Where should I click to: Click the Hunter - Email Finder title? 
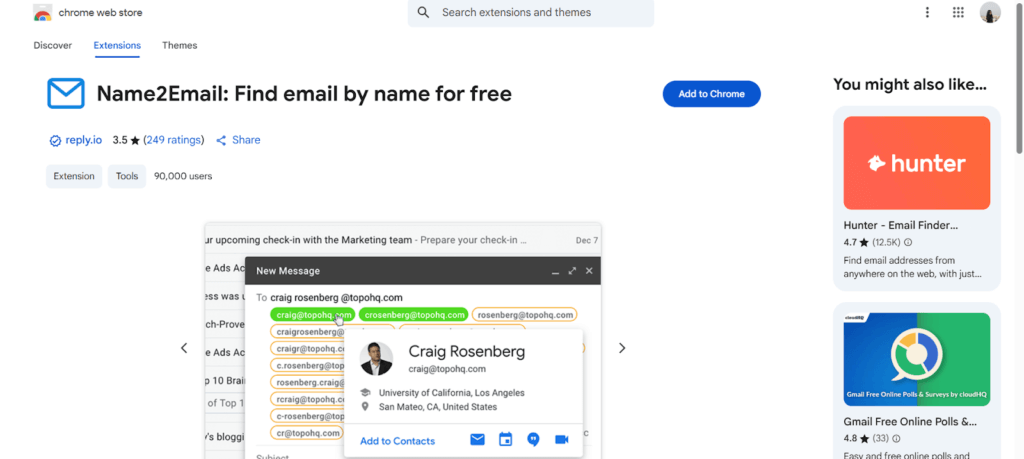[901, 225]
